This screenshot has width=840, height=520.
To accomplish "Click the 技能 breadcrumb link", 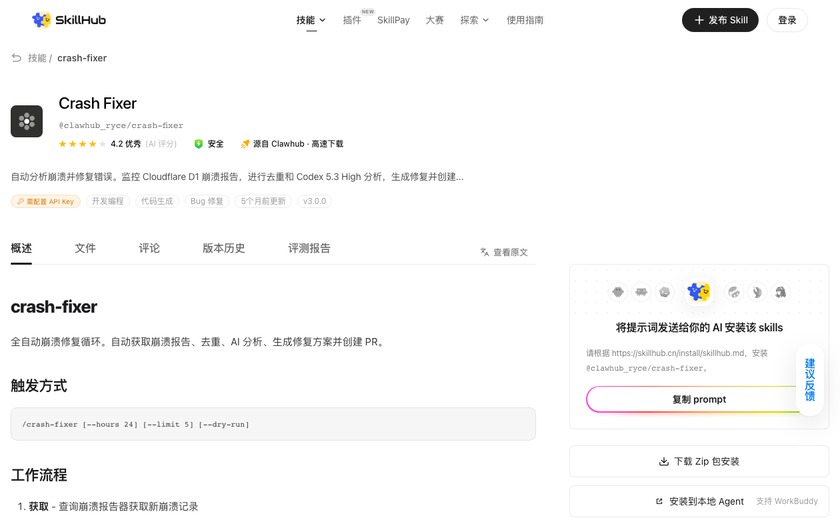I will pyautogui.click(x=37, y=58).
